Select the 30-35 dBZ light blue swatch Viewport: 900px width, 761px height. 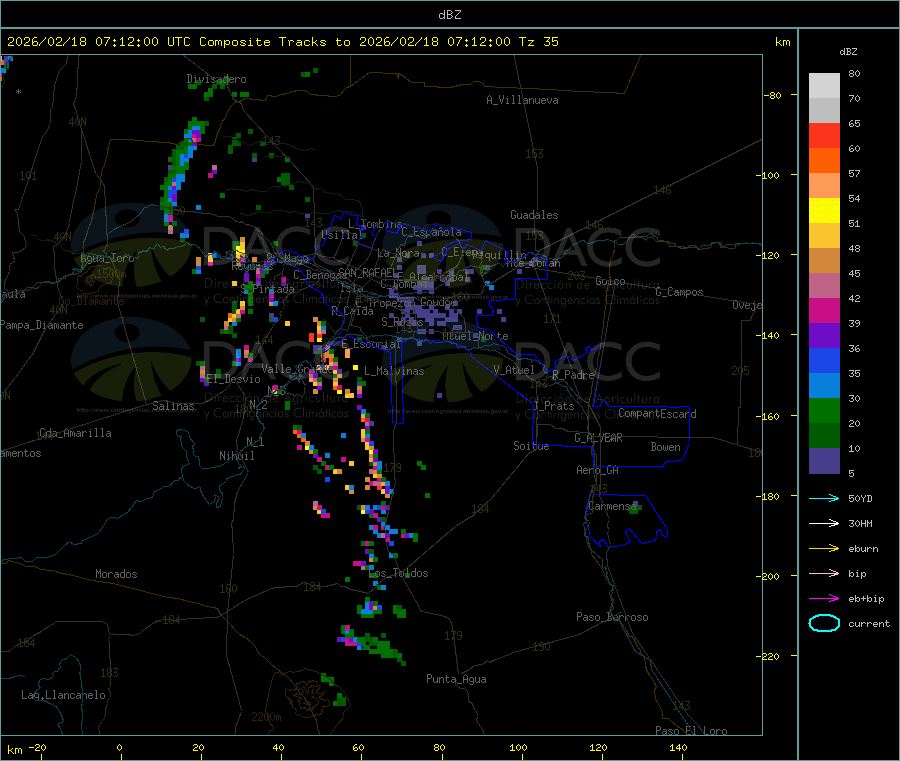pos(824,386)
